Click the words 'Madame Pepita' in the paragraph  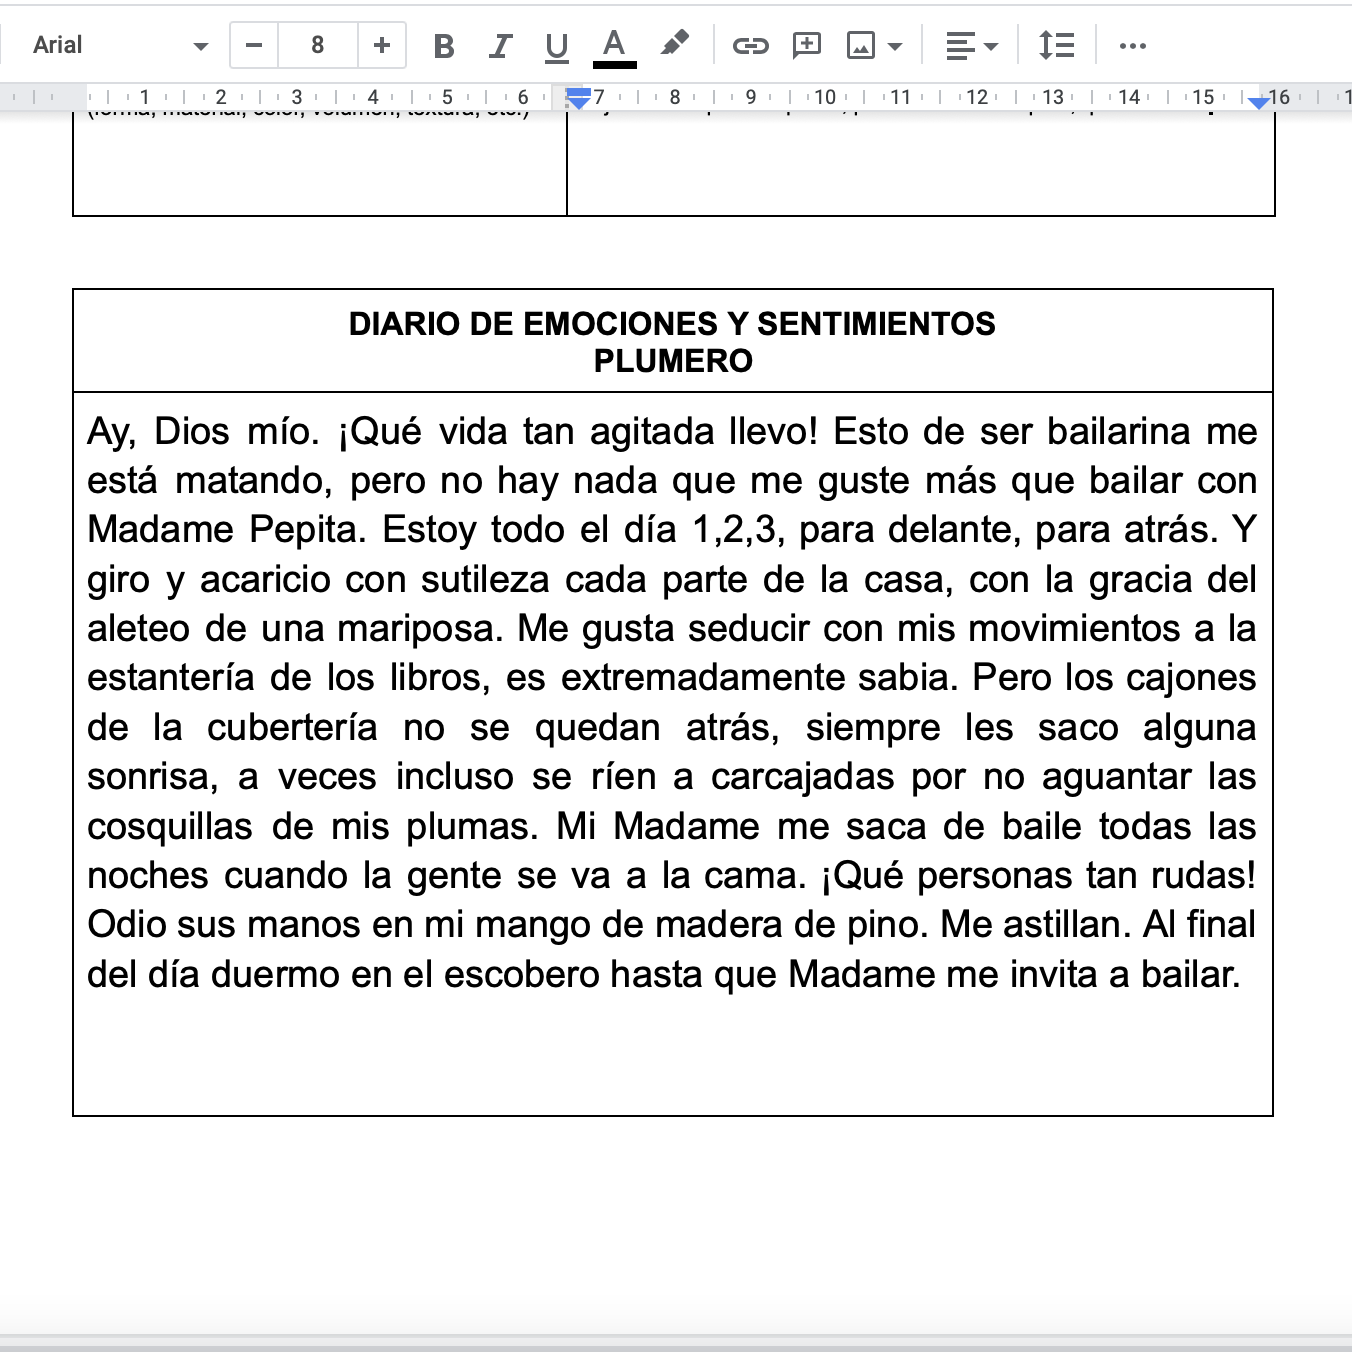pyautogui.click(x=224, y=530)
